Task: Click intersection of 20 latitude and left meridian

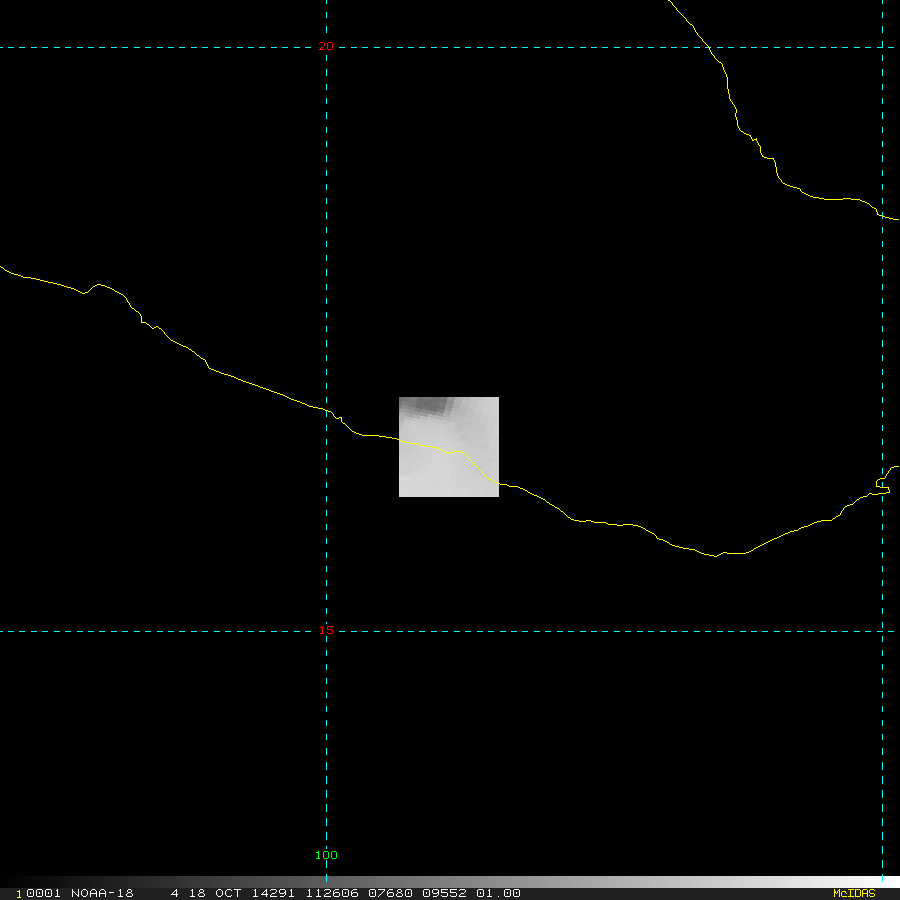Action: coord(327,47)
